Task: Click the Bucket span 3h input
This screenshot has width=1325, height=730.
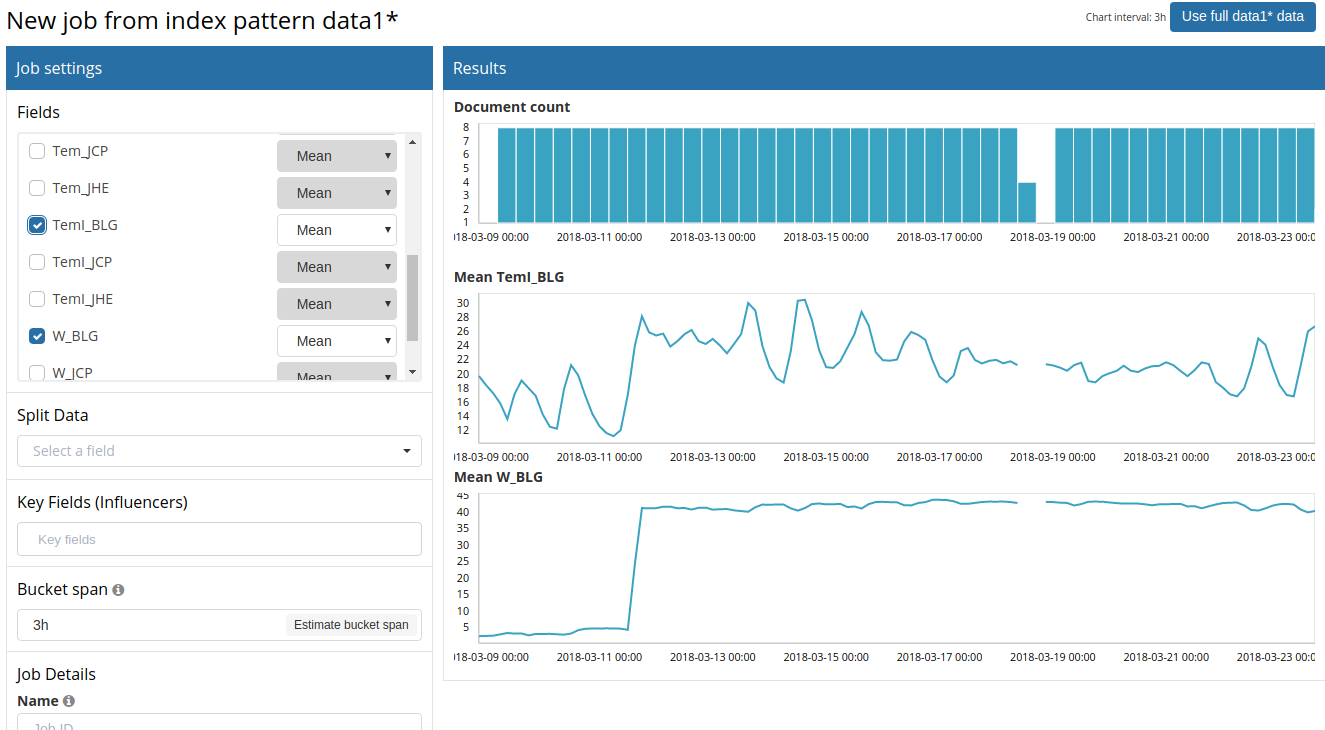Action: pyautogui.click(x=150, y=625)
